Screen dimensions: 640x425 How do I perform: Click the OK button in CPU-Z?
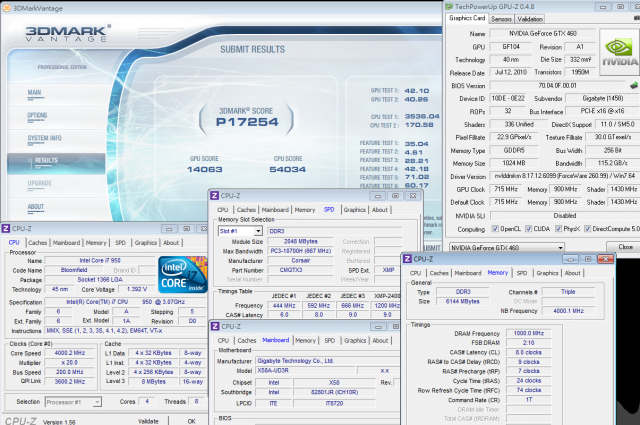point(191,421)
